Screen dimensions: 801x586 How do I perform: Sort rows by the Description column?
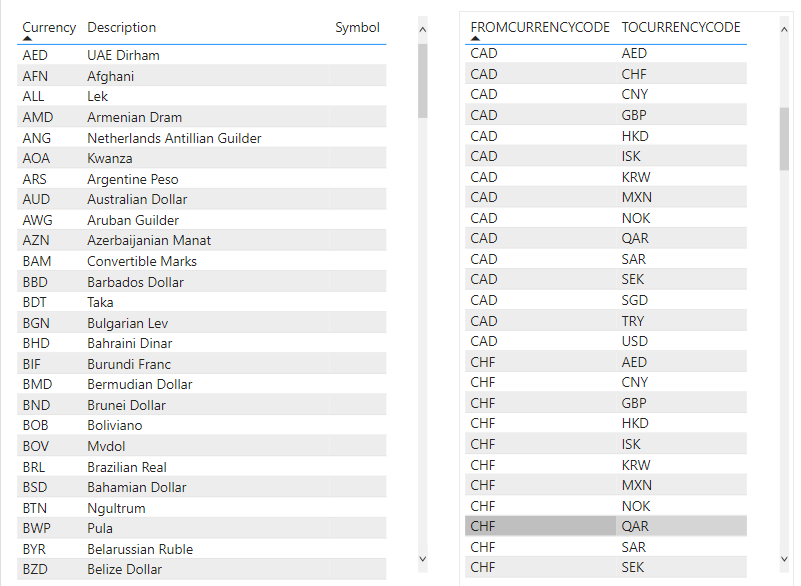[x=120, y=27]
